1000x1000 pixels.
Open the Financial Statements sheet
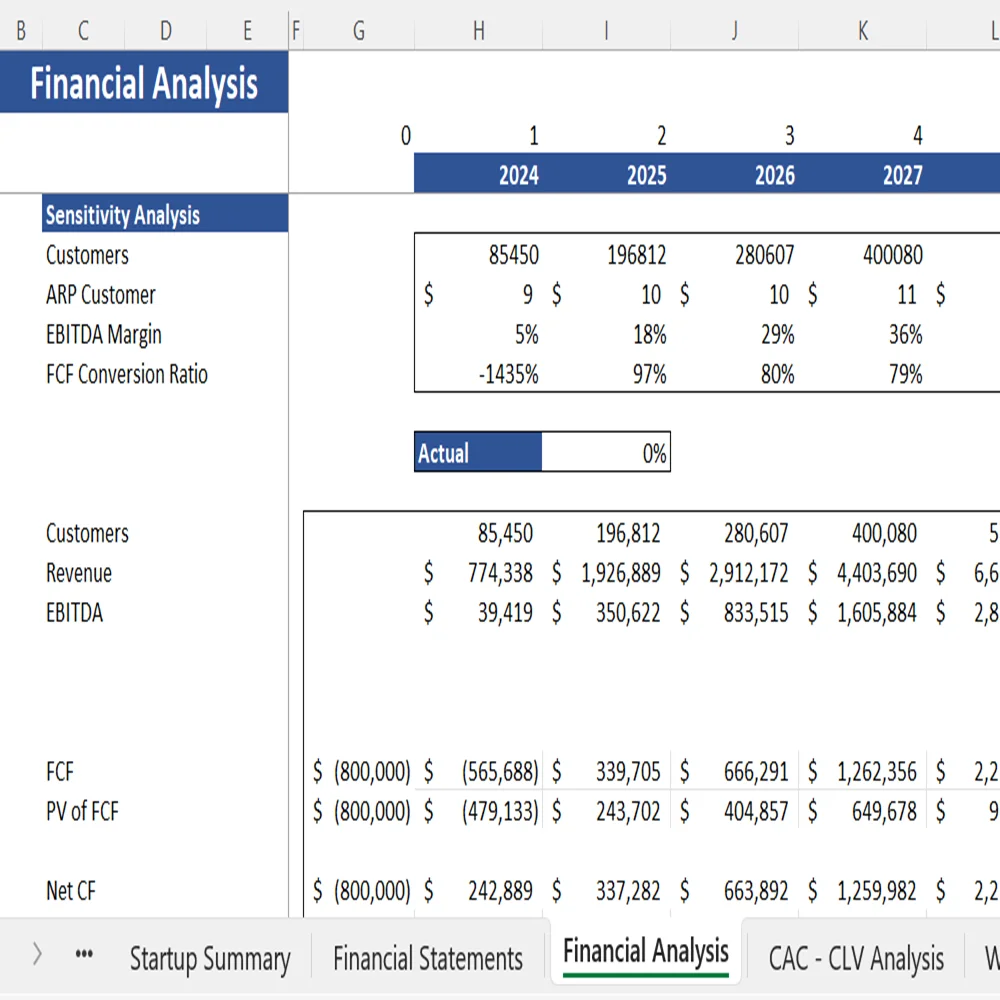tap(428, 957)
